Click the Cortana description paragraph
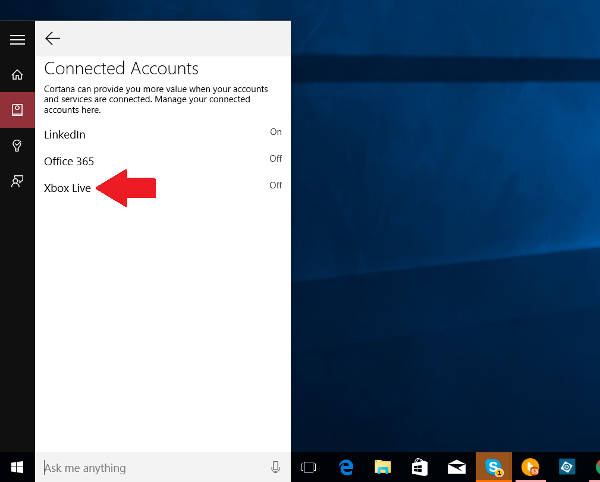Viewport: 600px width, 482px height. click(156, 99)
